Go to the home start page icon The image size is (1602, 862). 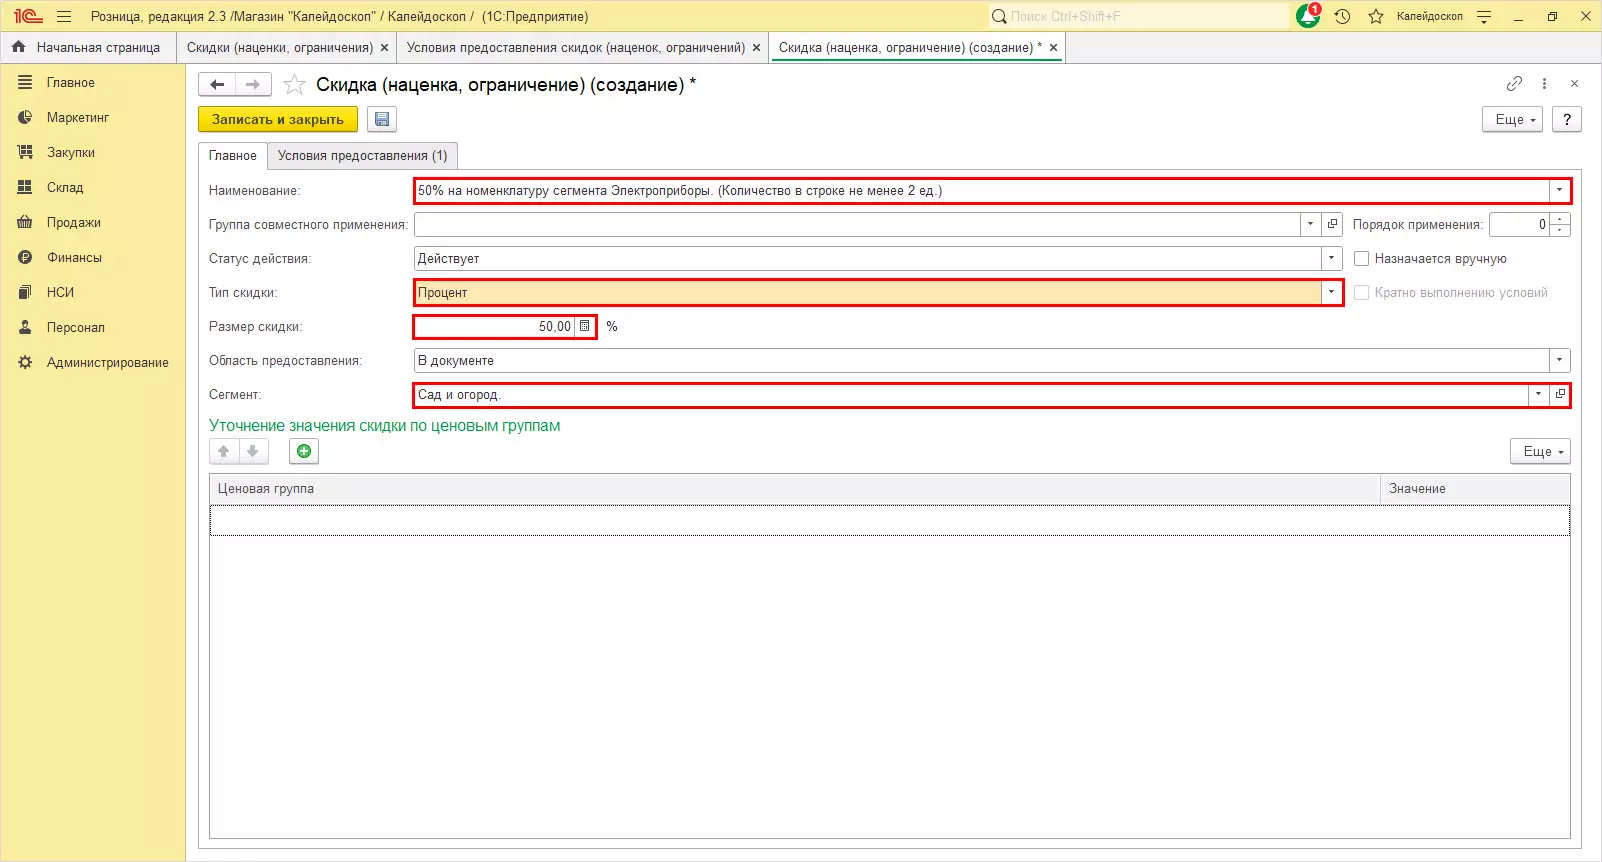18,47
